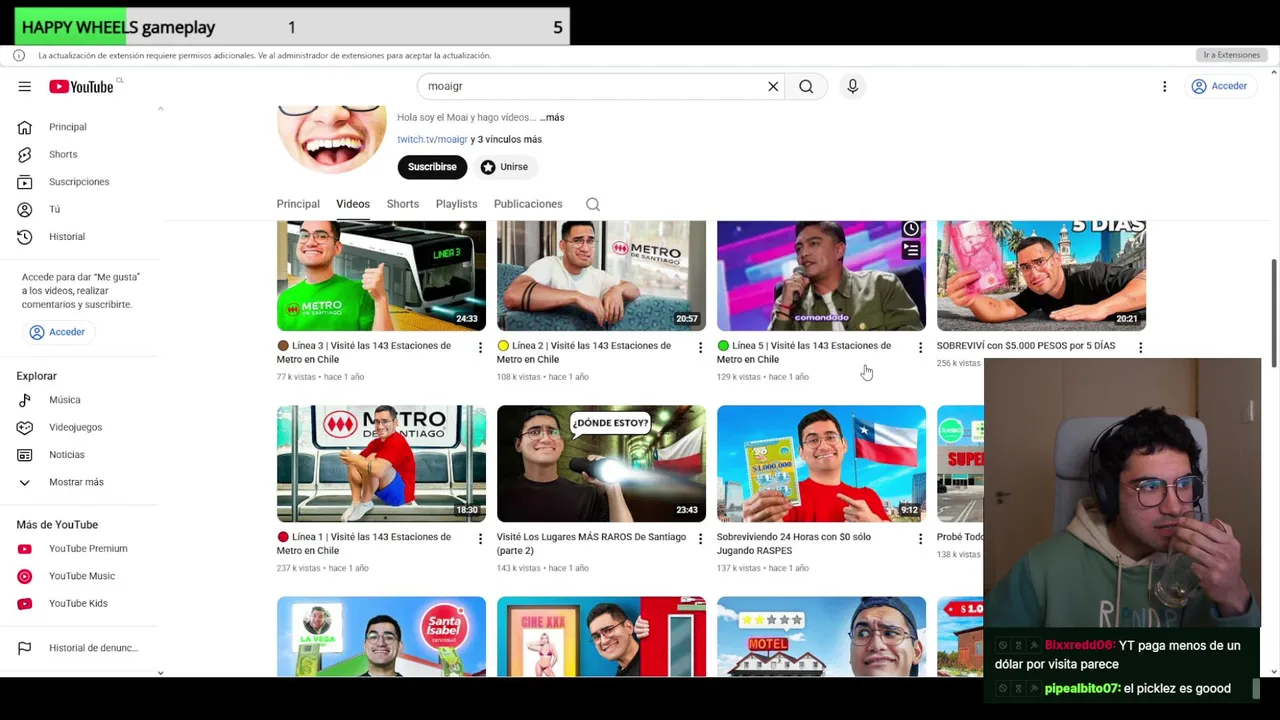This screenshot has height=720, width=1280.
Task: Open Música in Explorar section
Action: (x=64, y=400)
